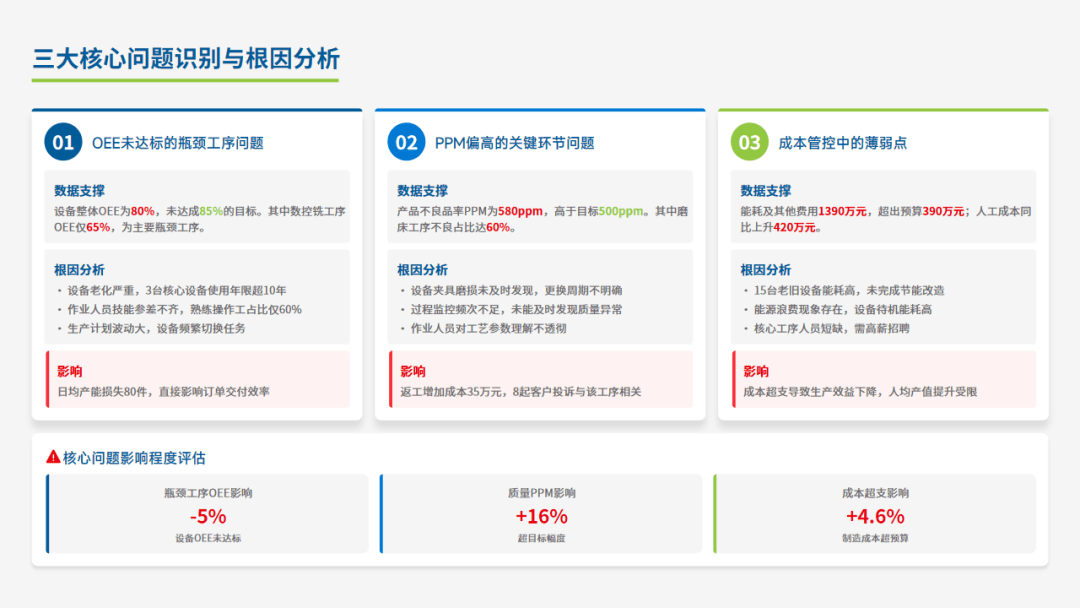Click the heading OEE未达标的瓶颈工序问题
Viewport: 1080px width, 608px height.
pyautogui.click(x=178, y=143)
